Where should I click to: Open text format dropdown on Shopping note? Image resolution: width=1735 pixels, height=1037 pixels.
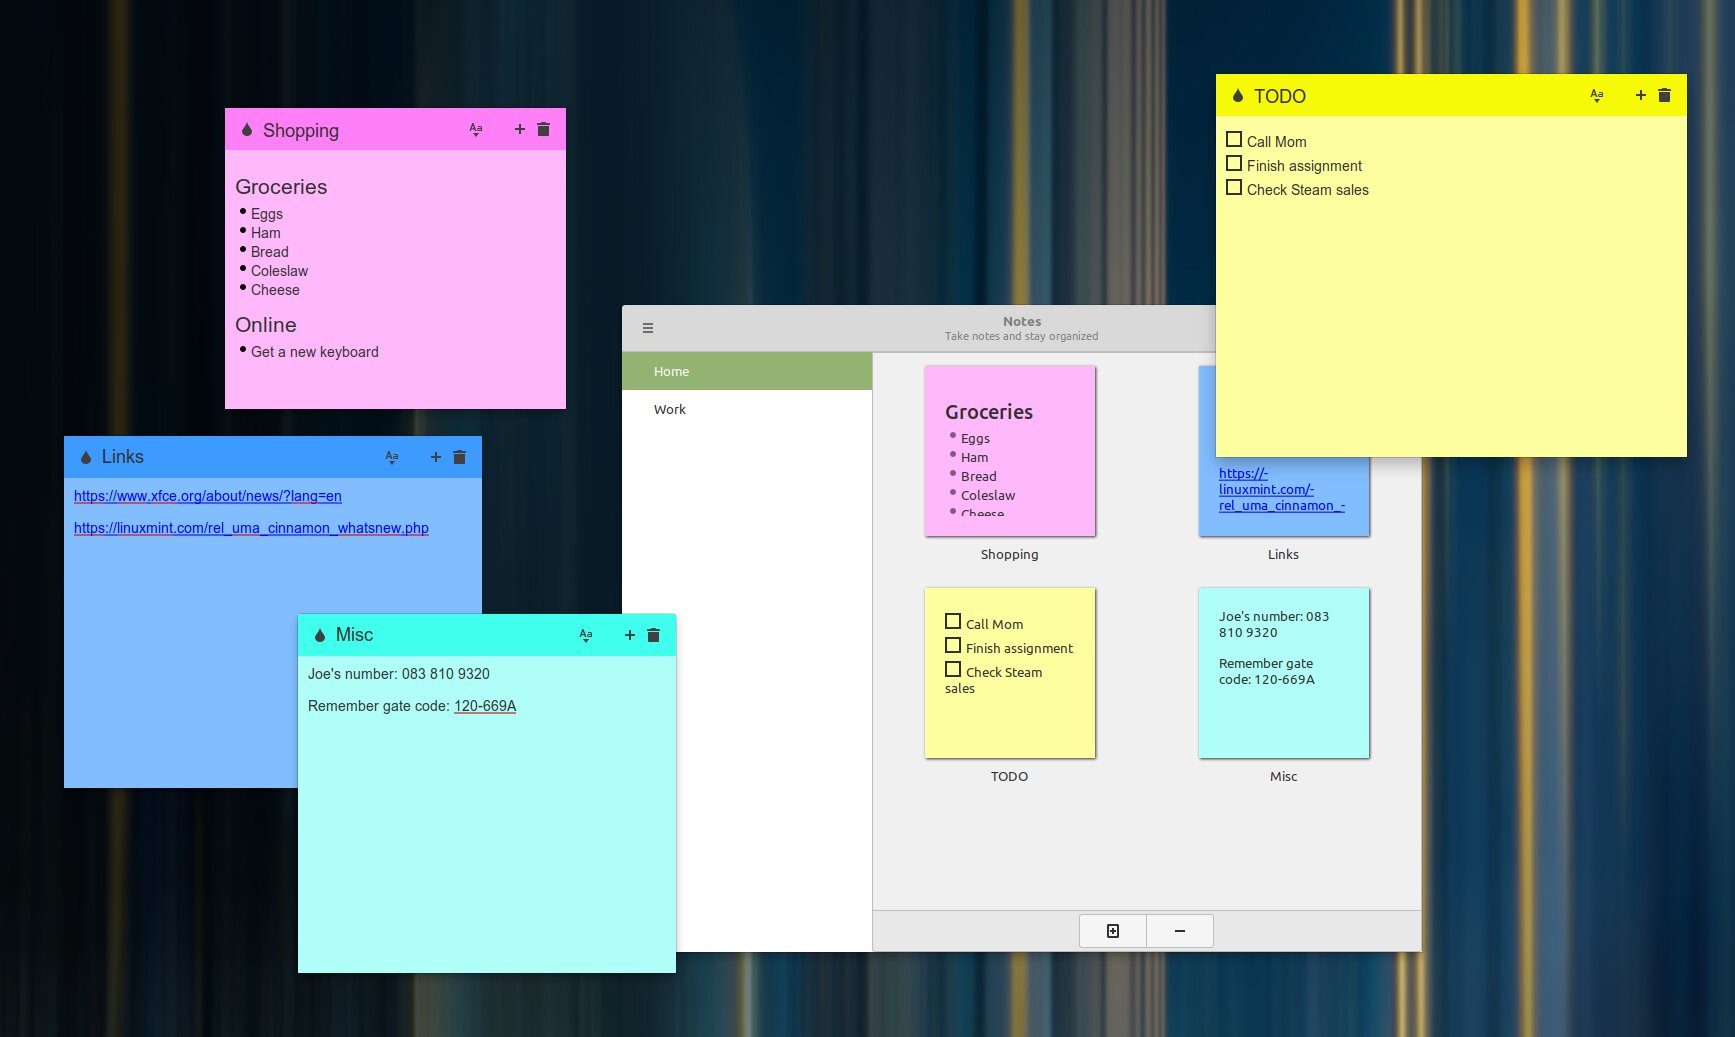476,129
